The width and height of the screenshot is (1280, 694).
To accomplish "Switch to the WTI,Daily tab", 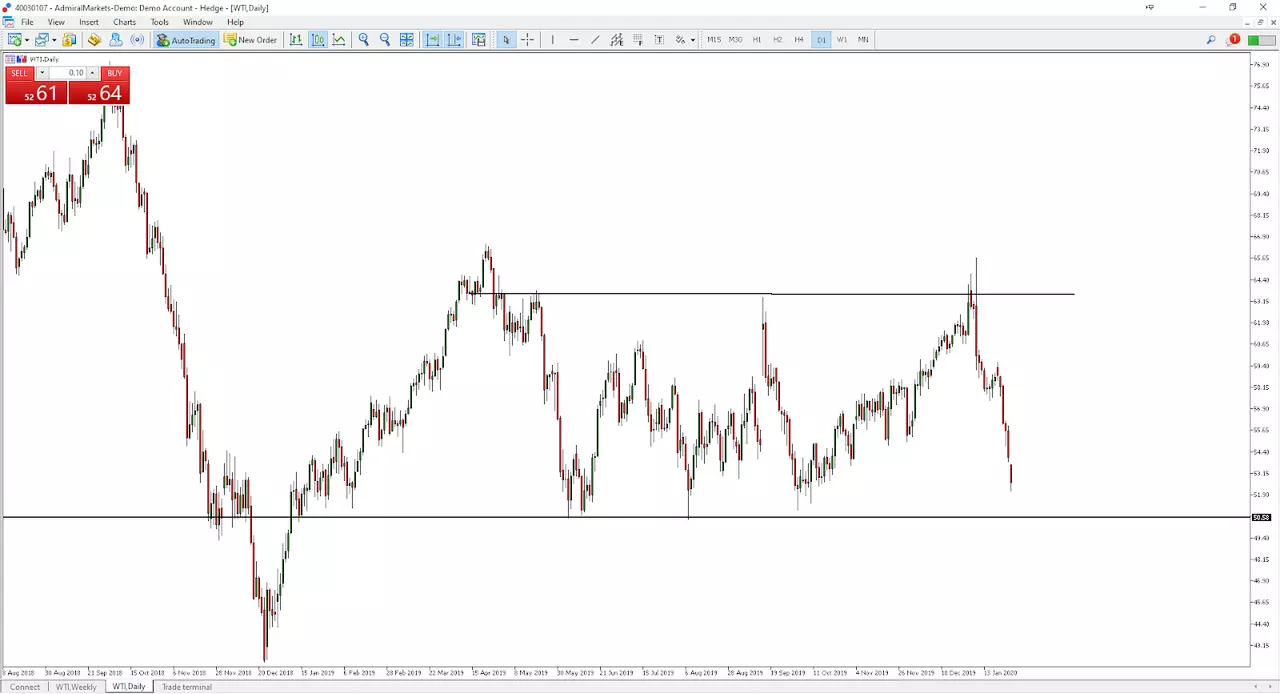I will tap(129, 687).
